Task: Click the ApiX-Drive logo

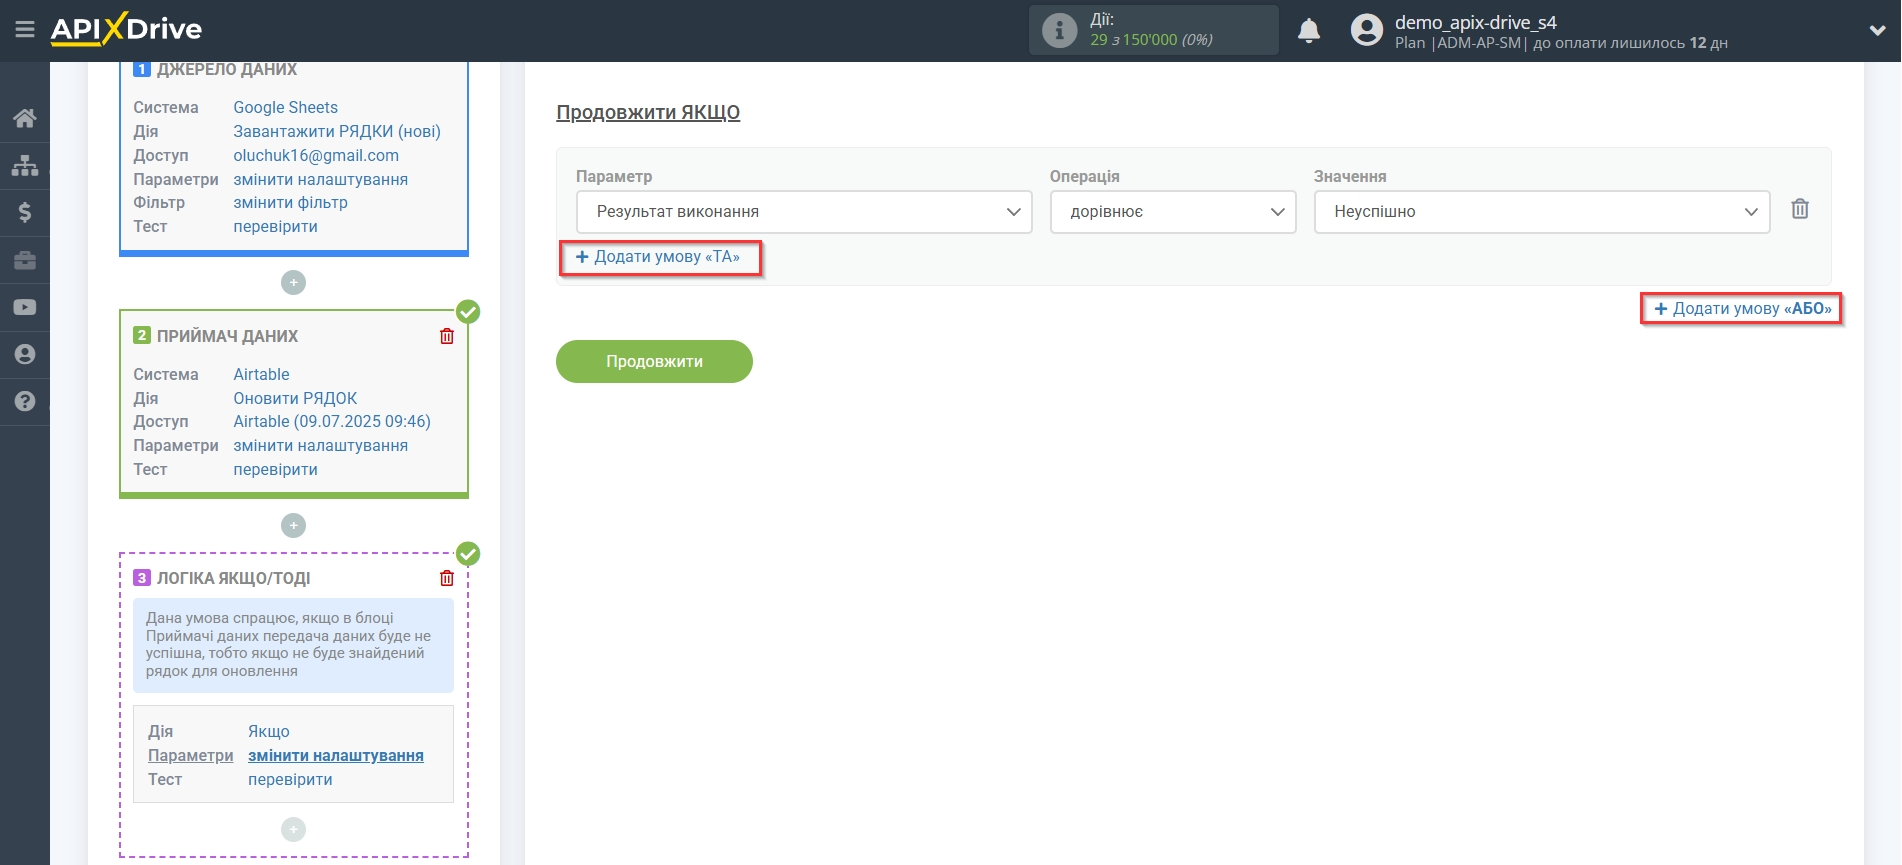Action: [x=126, y=29]
